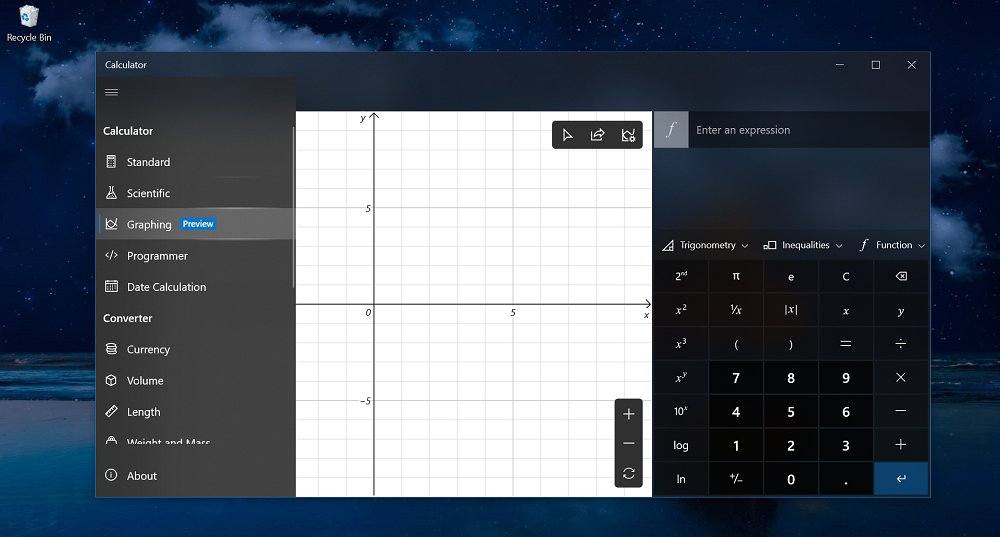Zoom out on the graph
This screenshot has width=1000, height=537.
629,443
